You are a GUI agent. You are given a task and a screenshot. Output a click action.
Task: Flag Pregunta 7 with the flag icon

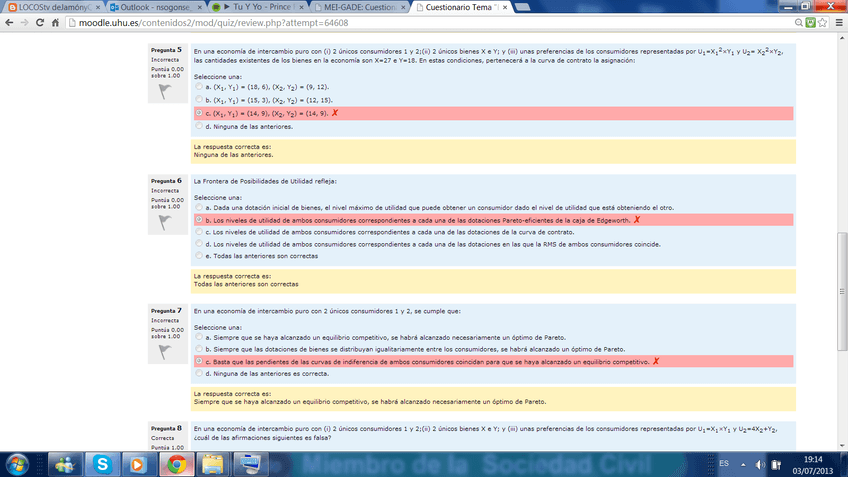coord(165,352)
